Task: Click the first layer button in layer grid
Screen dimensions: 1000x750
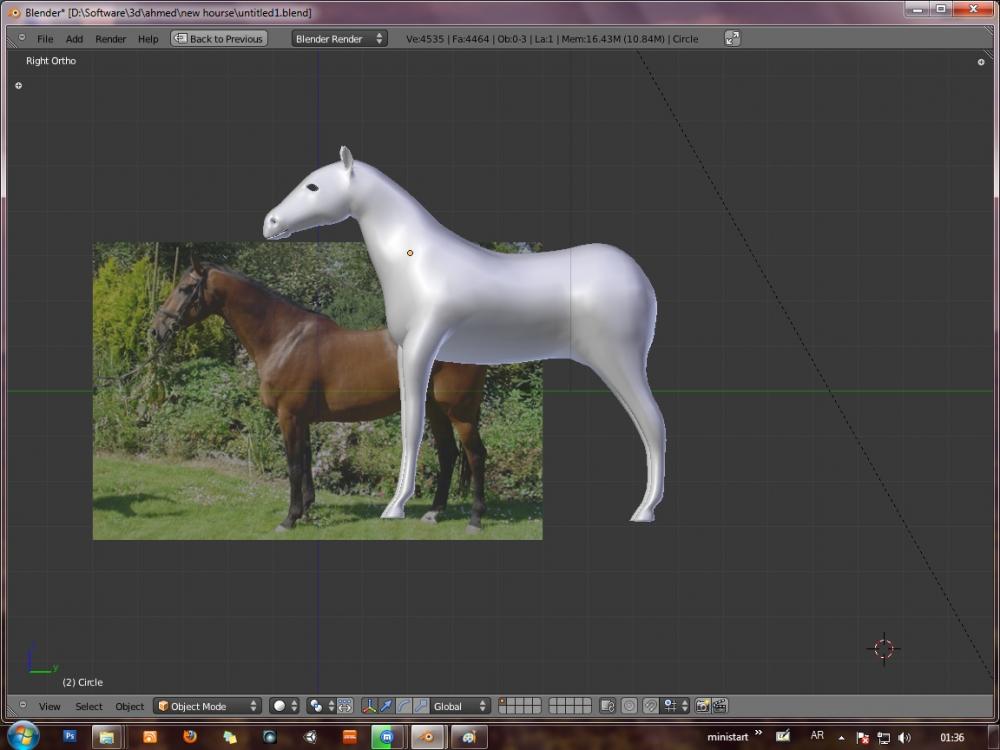Action: pos(504,702)
